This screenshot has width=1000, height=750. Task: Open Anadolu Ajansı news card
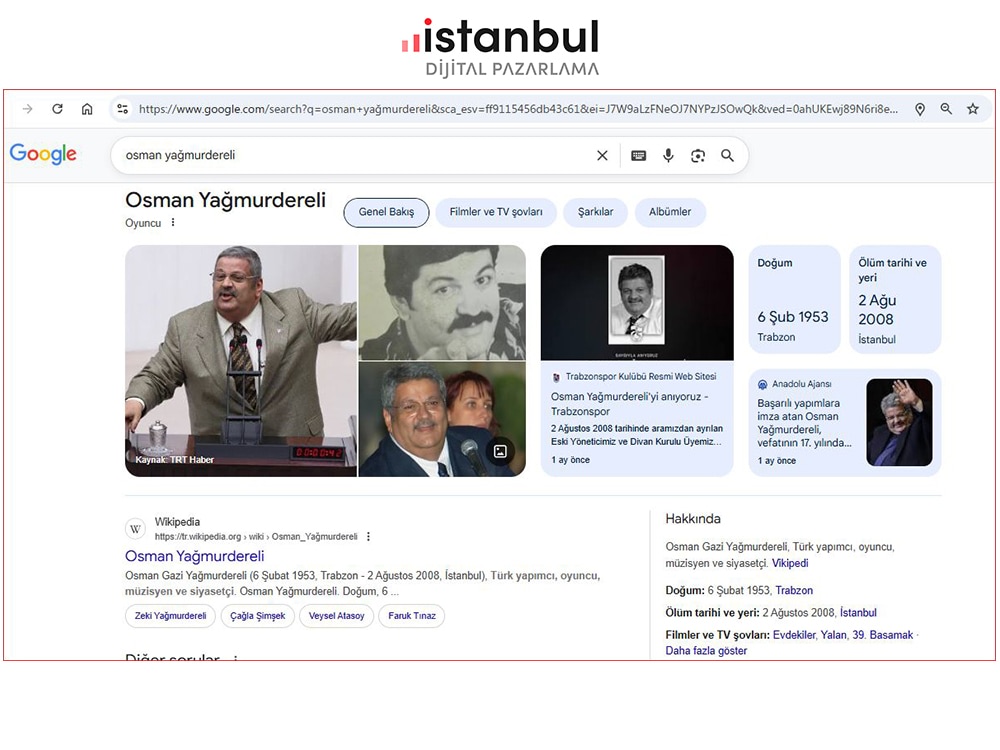(844, 423)
